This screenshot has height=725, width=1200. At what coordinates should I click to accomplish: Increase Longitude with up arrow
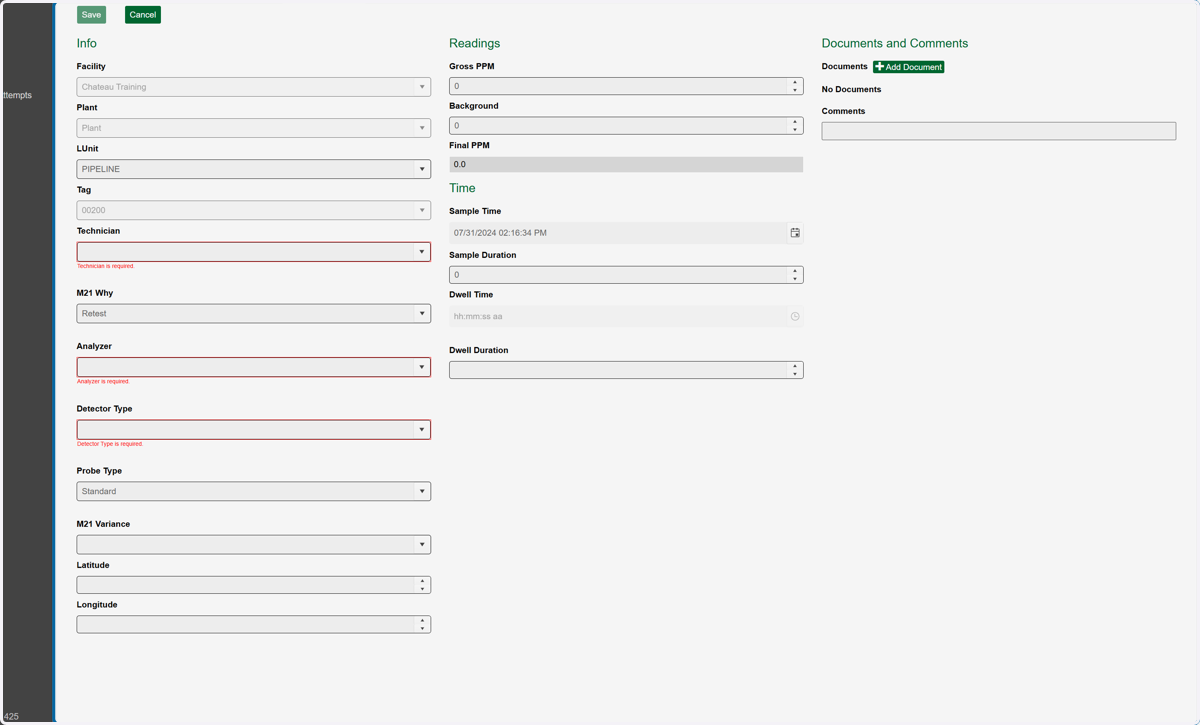pos(423,620)
